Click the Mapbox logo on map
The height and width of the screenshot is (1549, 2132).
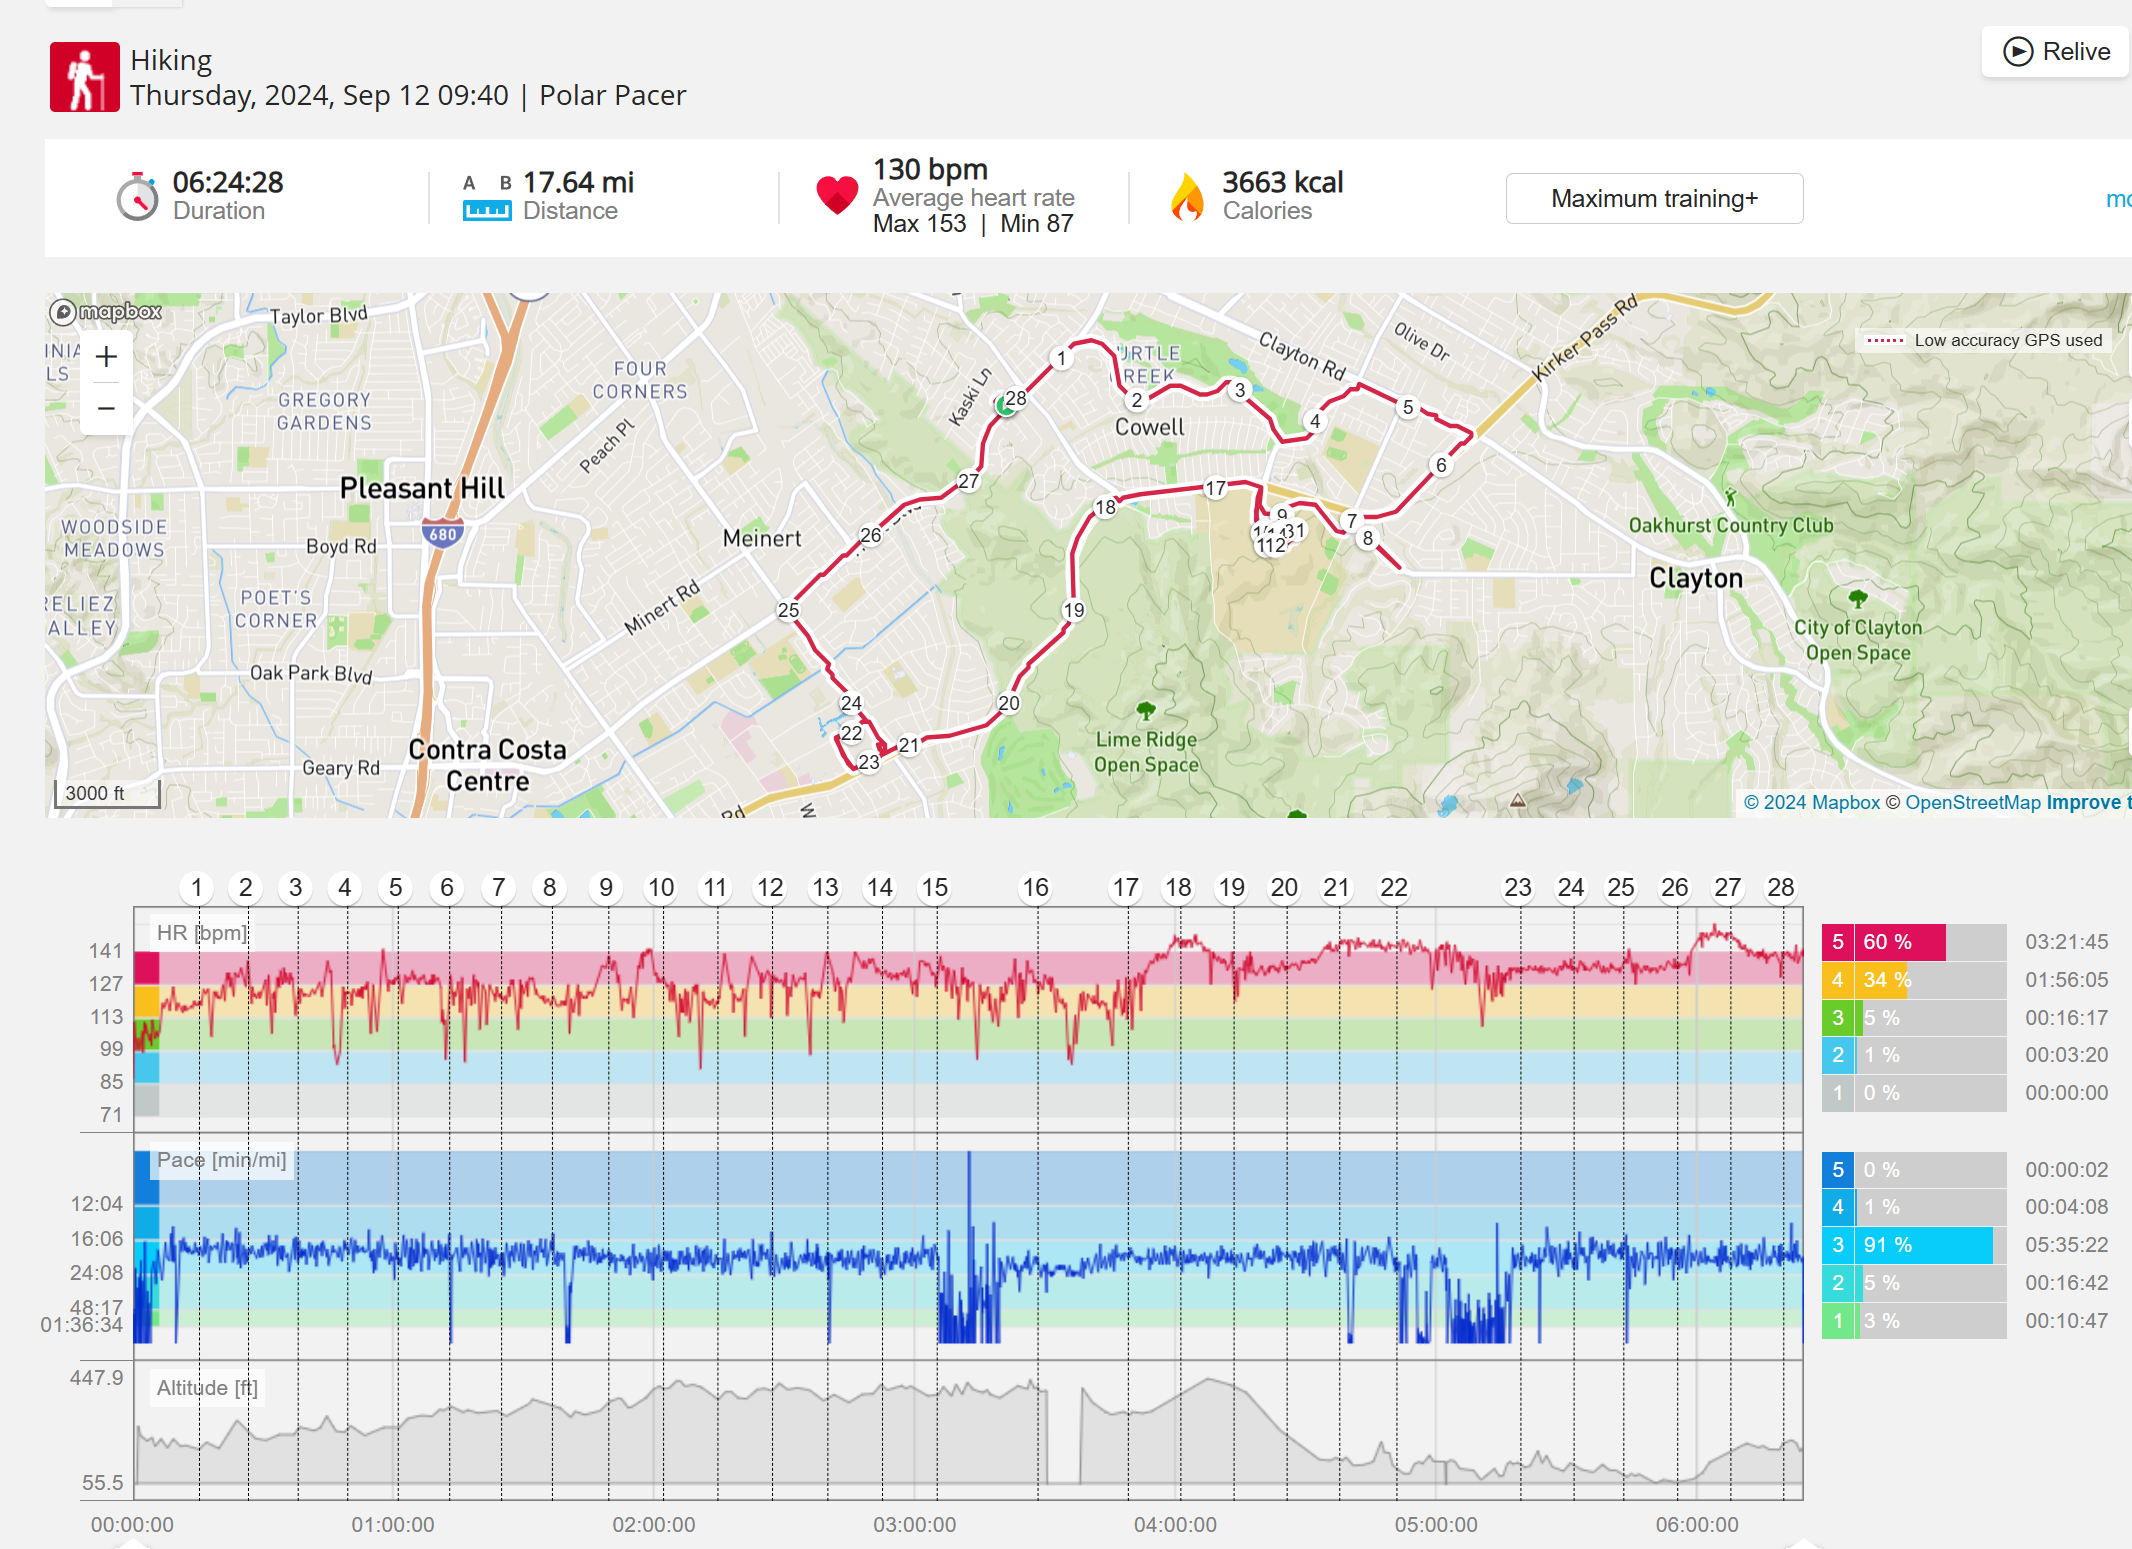tap(106, 312)
